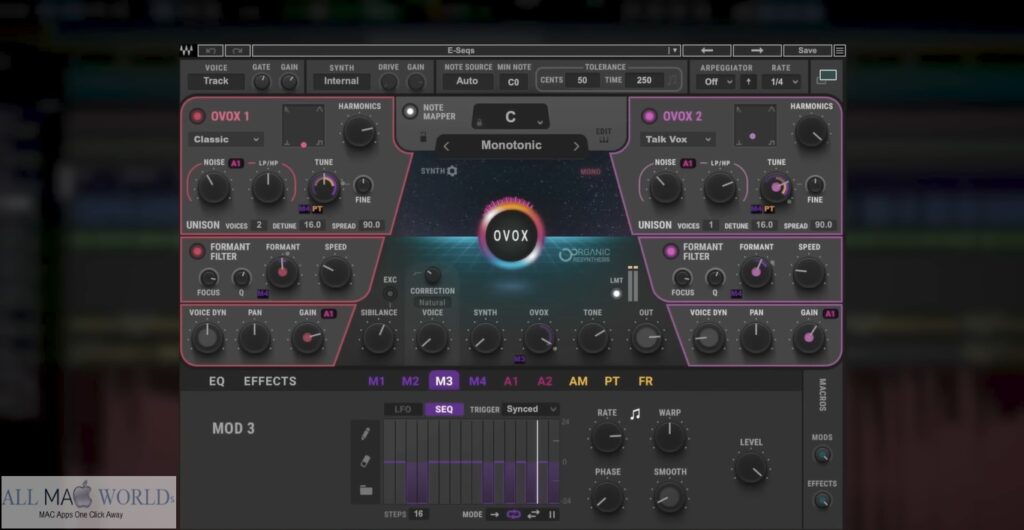Open the root key C dropdown
Viewport: 1024px width, 530px height.
click(511, 117)
